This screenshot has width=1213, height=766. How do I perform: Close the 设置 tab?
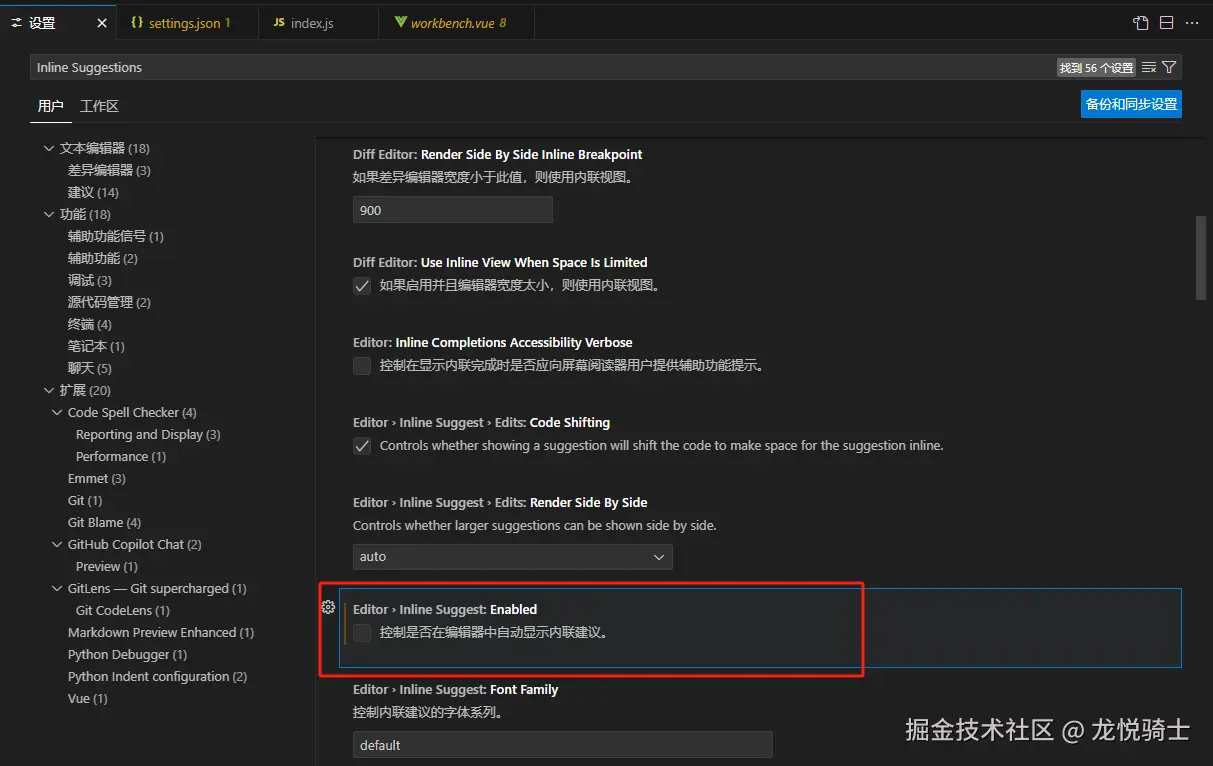(x=102, y=23)
